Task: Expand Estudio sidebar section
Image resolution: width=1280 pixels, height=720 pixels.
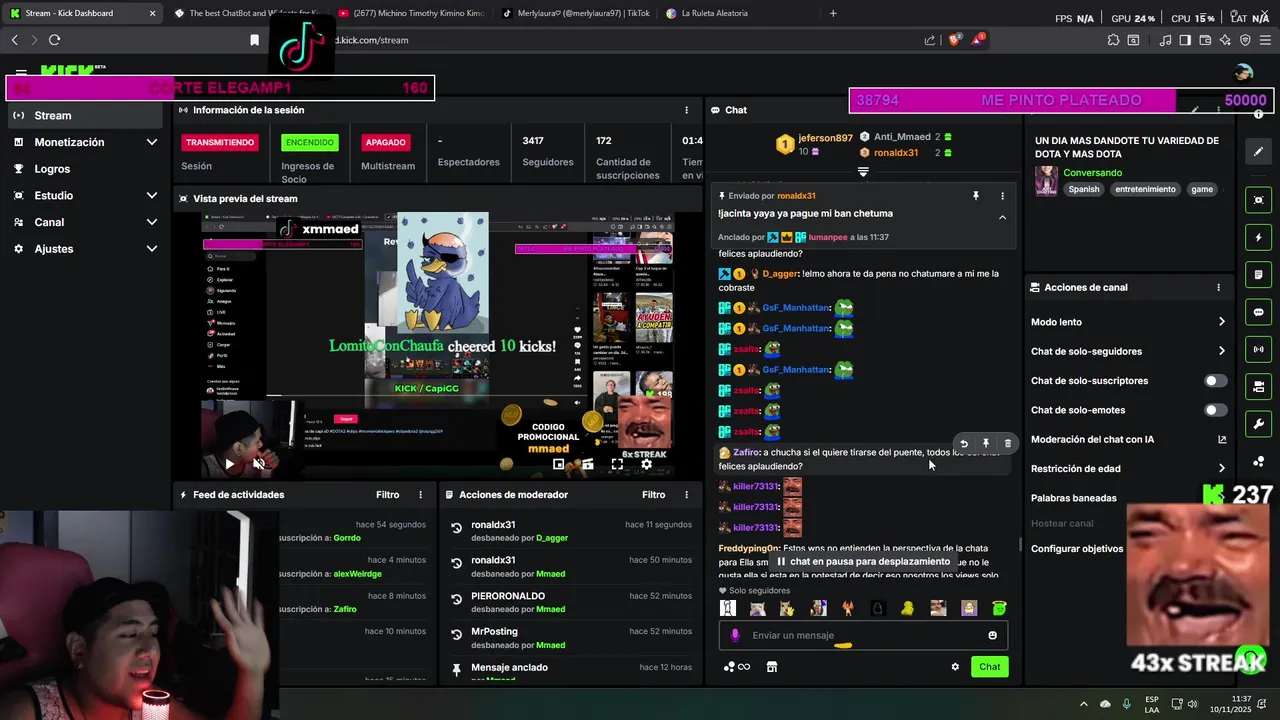Action: [x=151, y=195]
